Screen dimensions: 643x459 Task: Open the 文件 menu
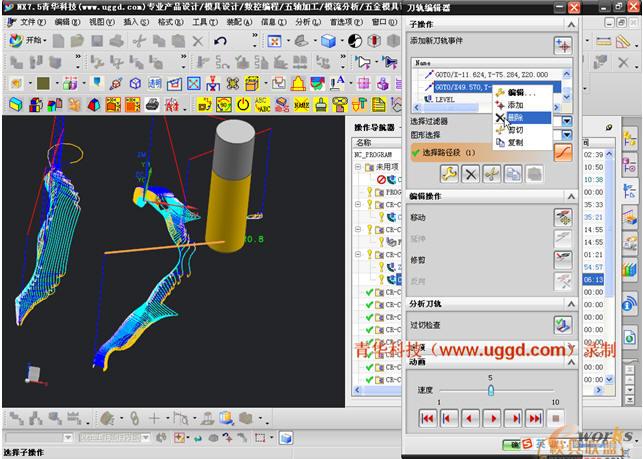(x=31, y=21)
